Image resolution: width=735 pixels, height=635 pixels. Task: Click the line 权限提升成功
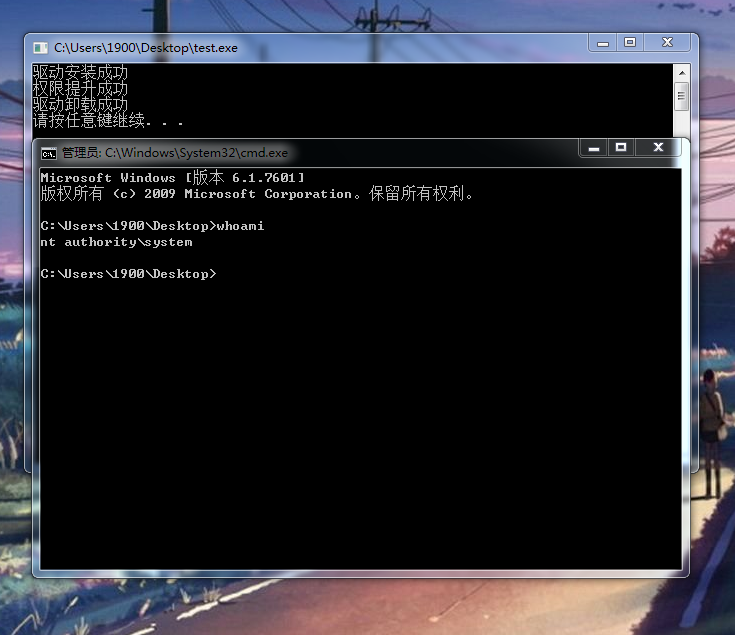[x=80, y=89]
